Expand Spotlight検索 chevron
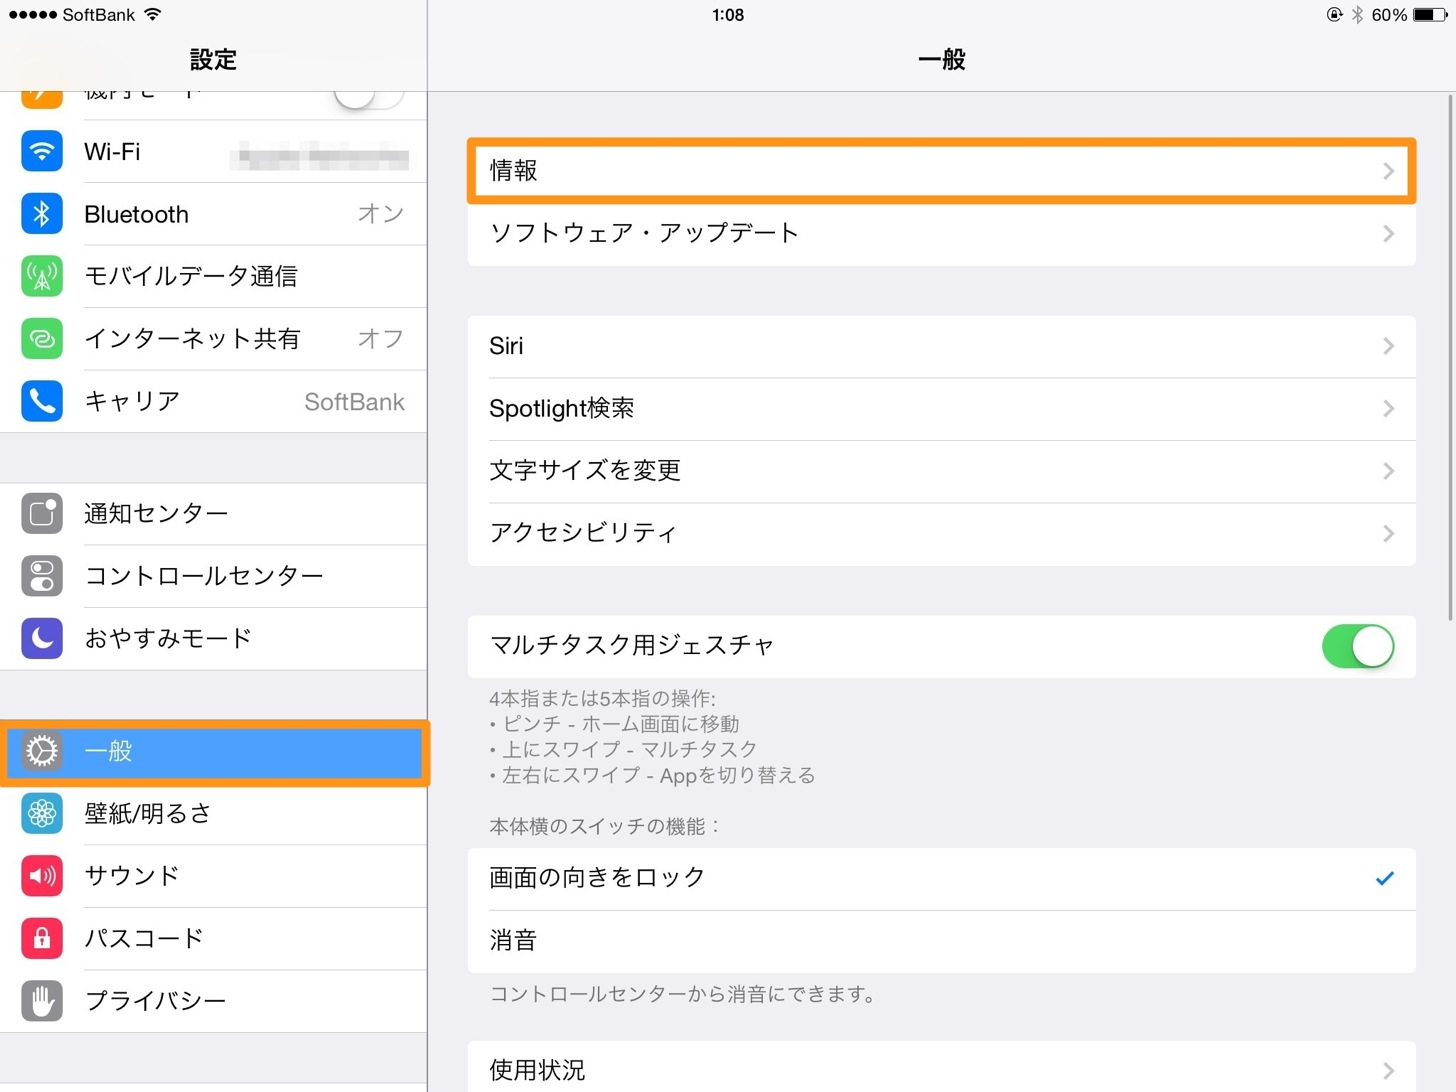Screen dimensions: 1456x1092 (x=1388, y=409)
